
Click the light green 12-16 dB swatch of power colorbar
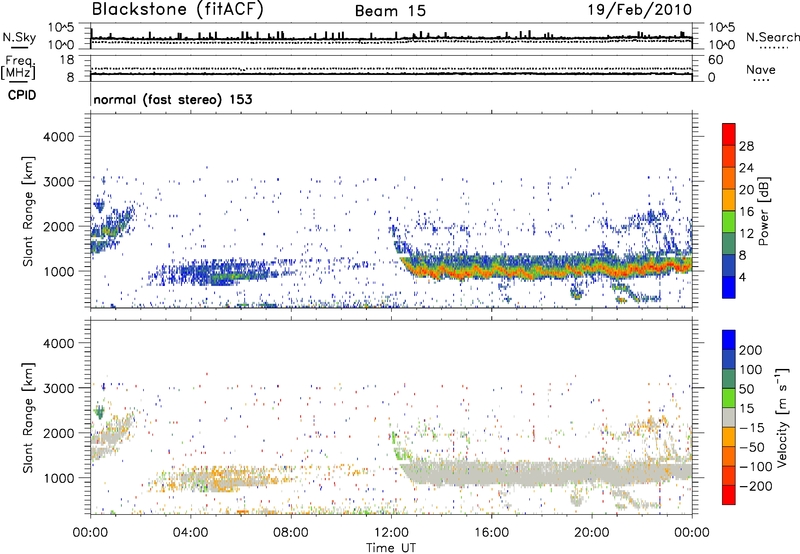click(x=729, y=222)
